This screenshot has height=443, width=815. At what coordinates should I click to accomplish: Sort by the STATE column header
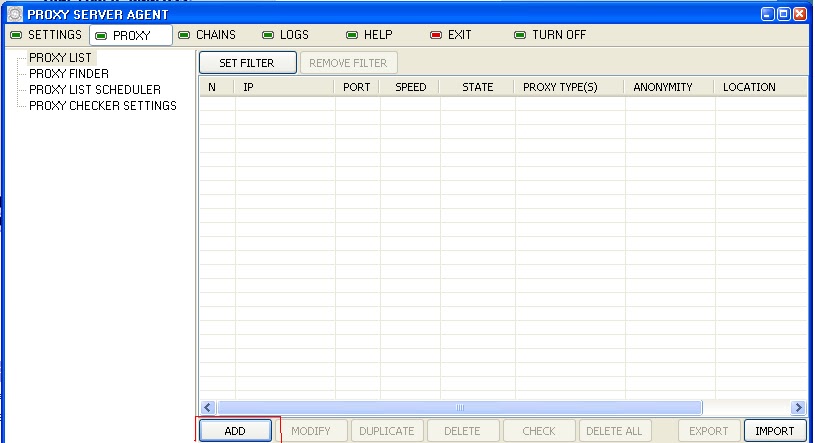pos(477,87)
